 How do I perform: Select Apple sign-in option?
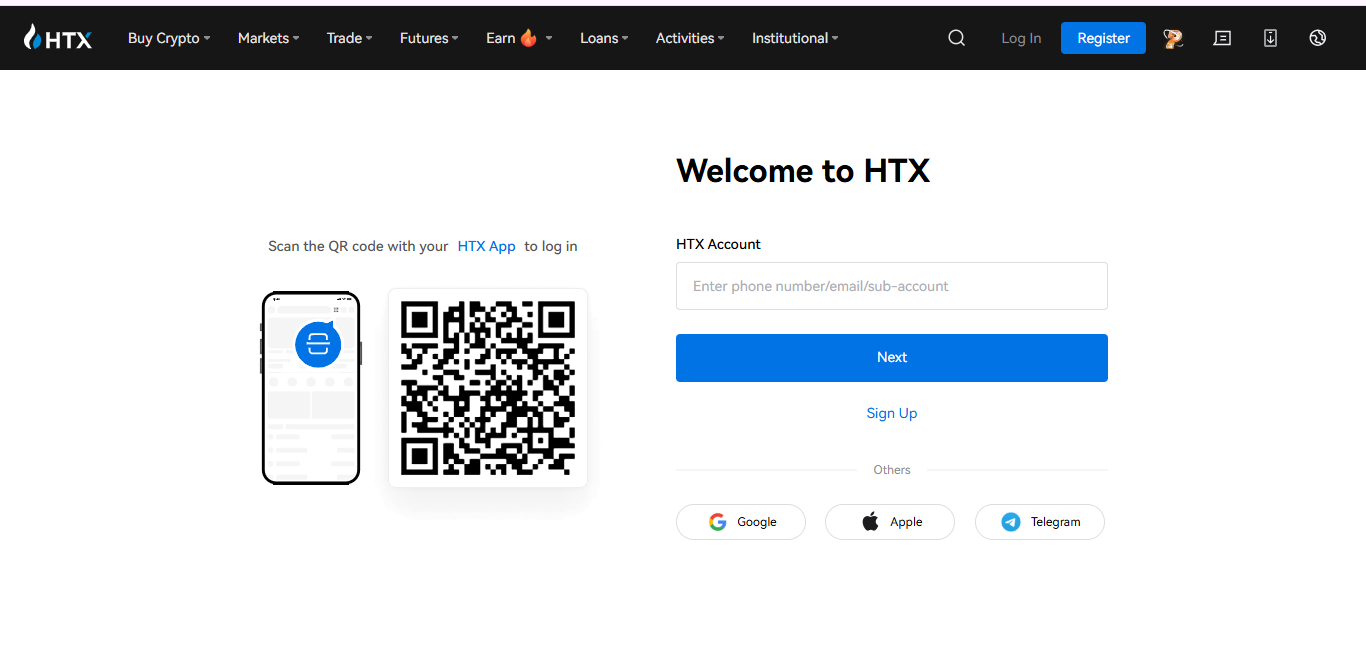pyautogui.click(x=889, y=521)
